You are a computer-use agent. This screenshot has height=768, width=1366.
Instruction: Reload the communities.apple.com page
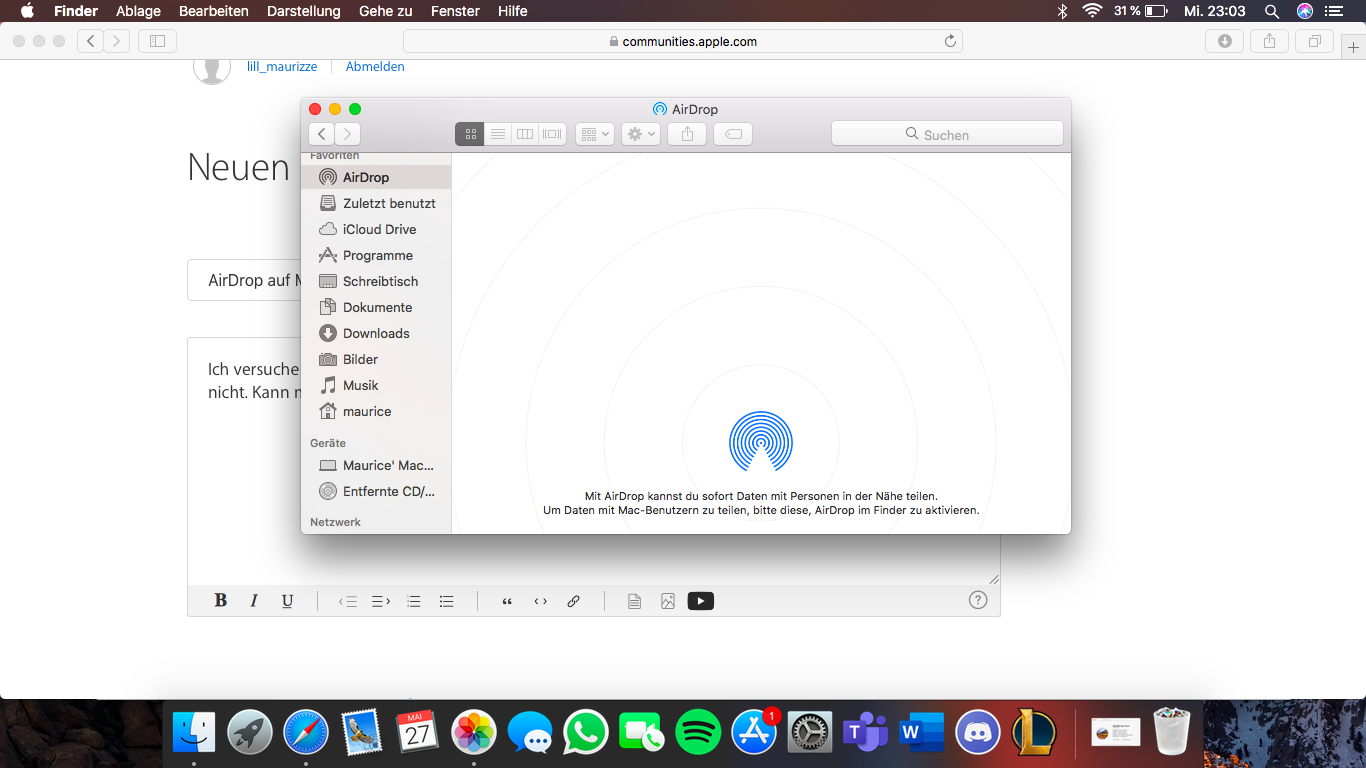(950, 41)
